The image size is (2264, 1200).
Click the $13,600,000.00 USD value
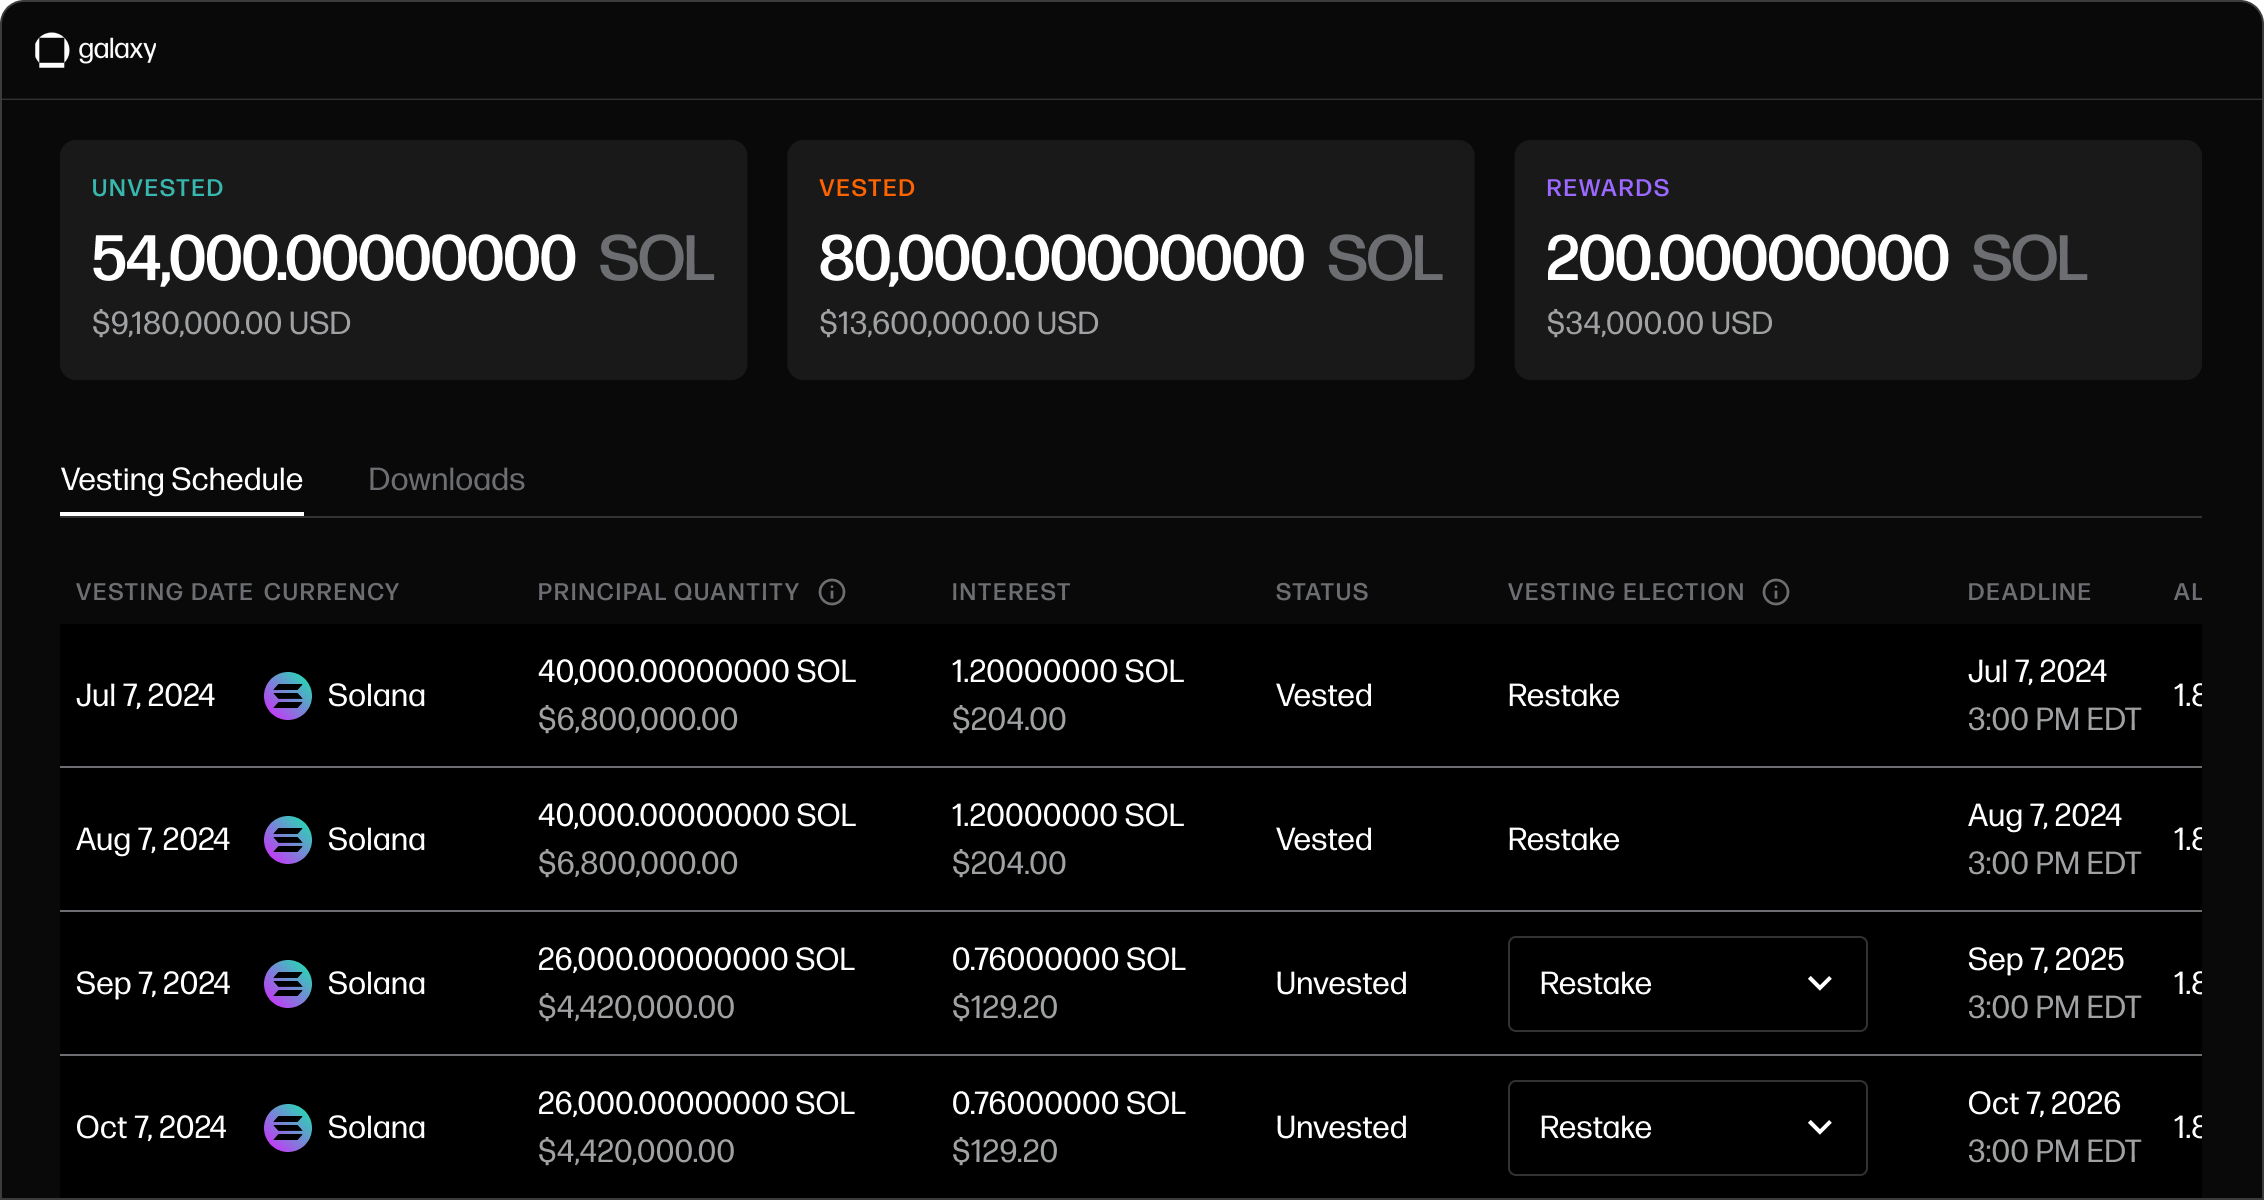(959, 323)
